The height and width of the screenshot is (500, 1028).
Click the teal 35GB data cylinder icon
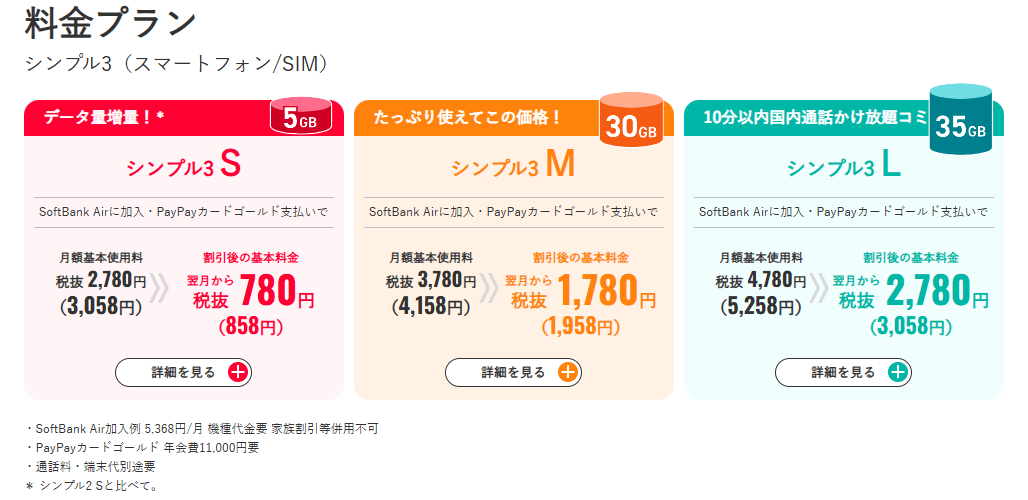[960, 120]
